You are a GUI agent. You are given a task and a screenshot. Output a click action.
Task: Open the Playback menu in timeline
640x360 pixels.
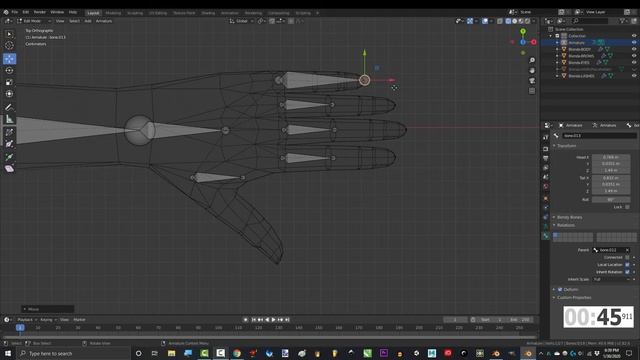[x=26, y=320]
